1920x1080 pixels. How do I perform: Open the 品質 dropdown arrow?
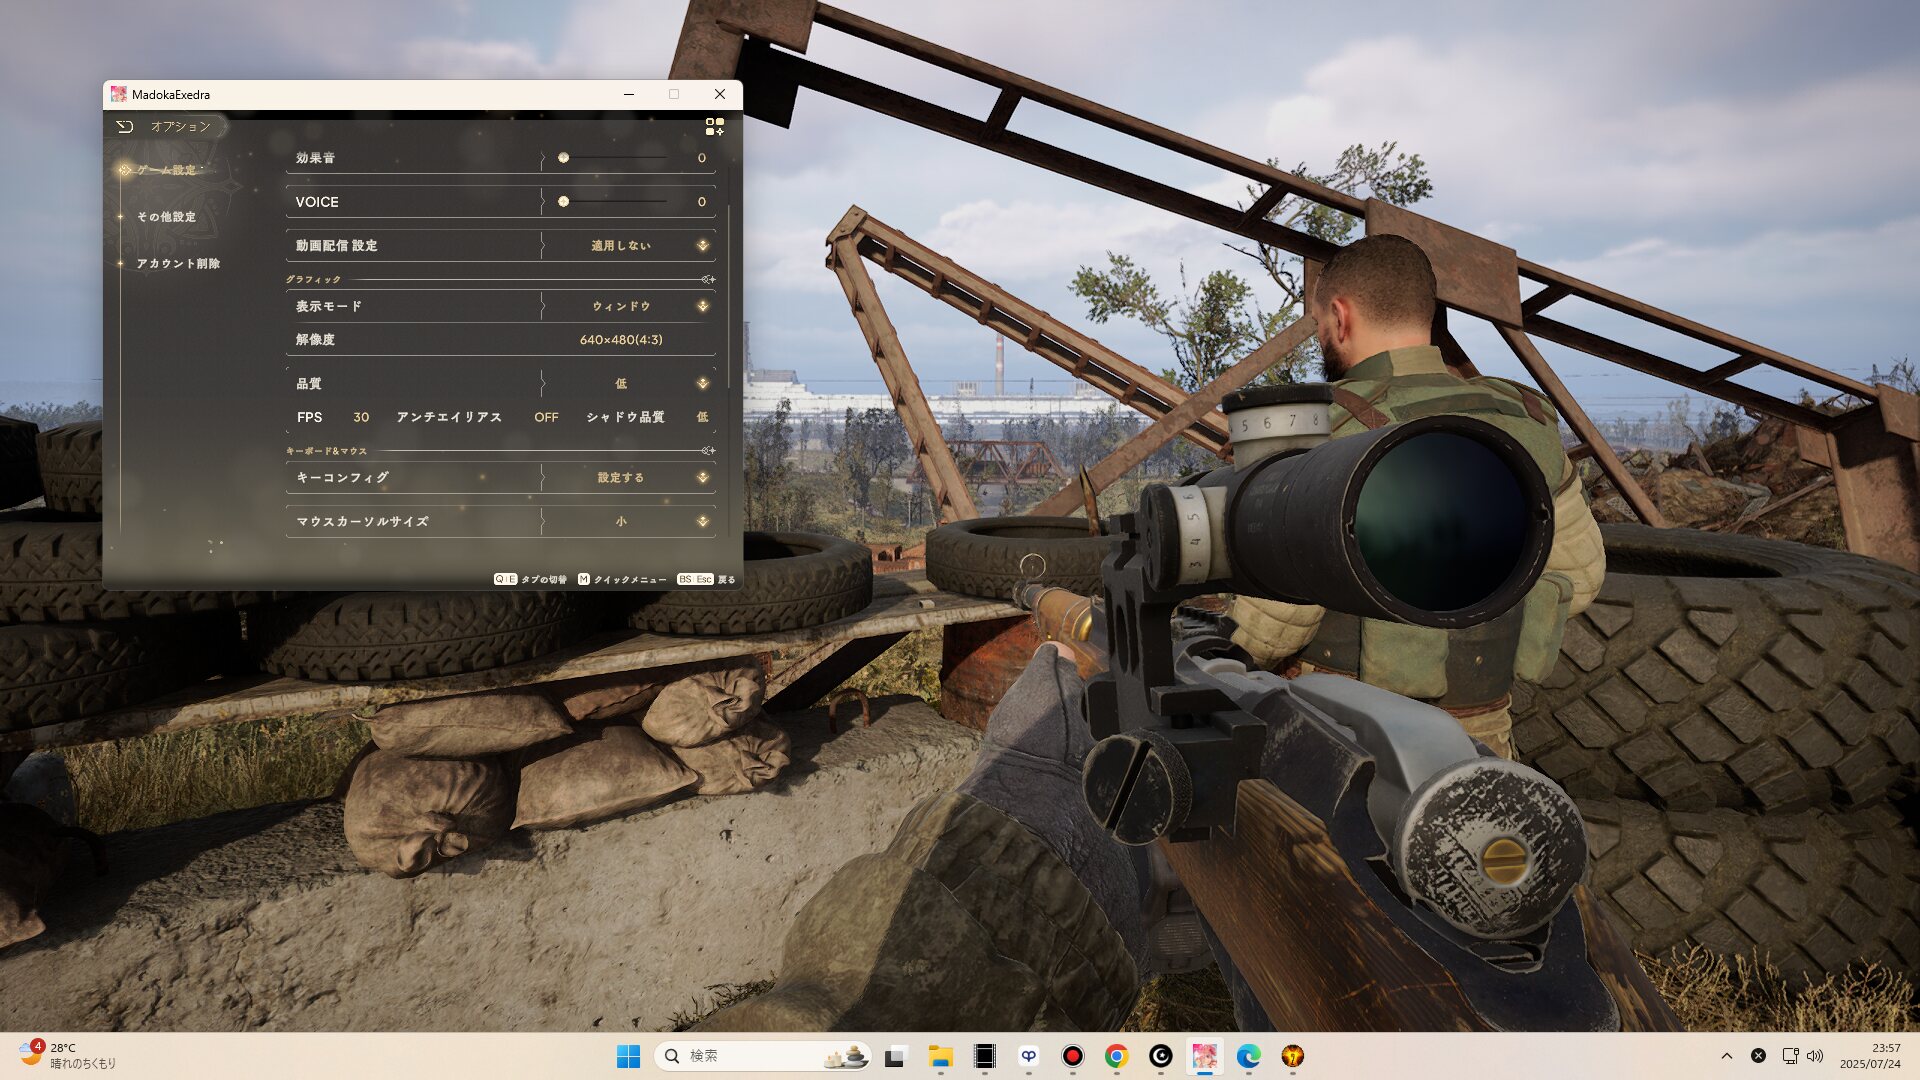(702, 384)
